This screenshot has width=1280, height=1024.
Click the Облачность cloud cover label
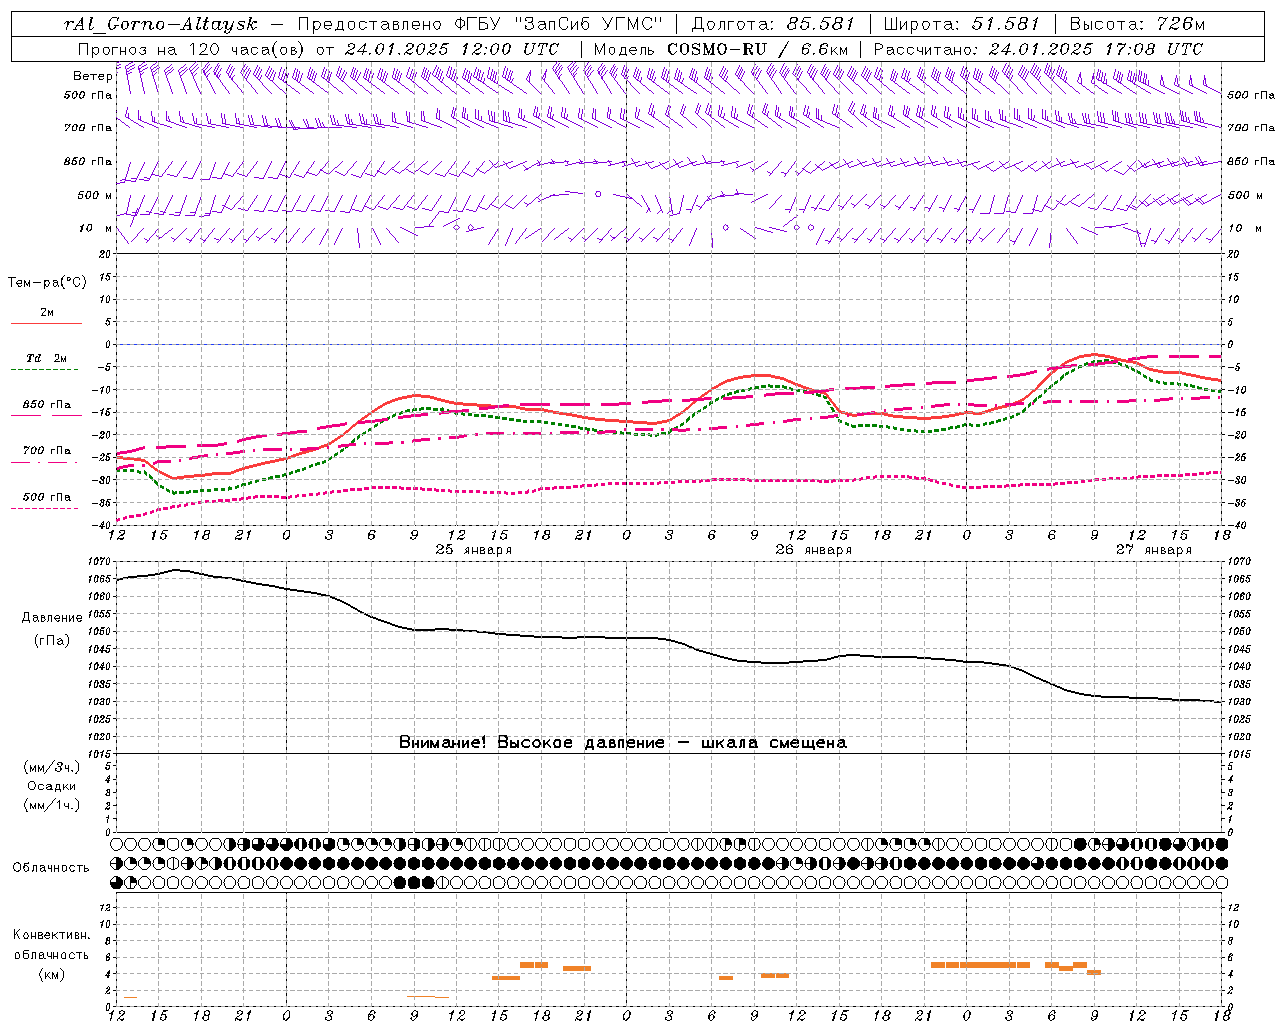tap(51, 868)
